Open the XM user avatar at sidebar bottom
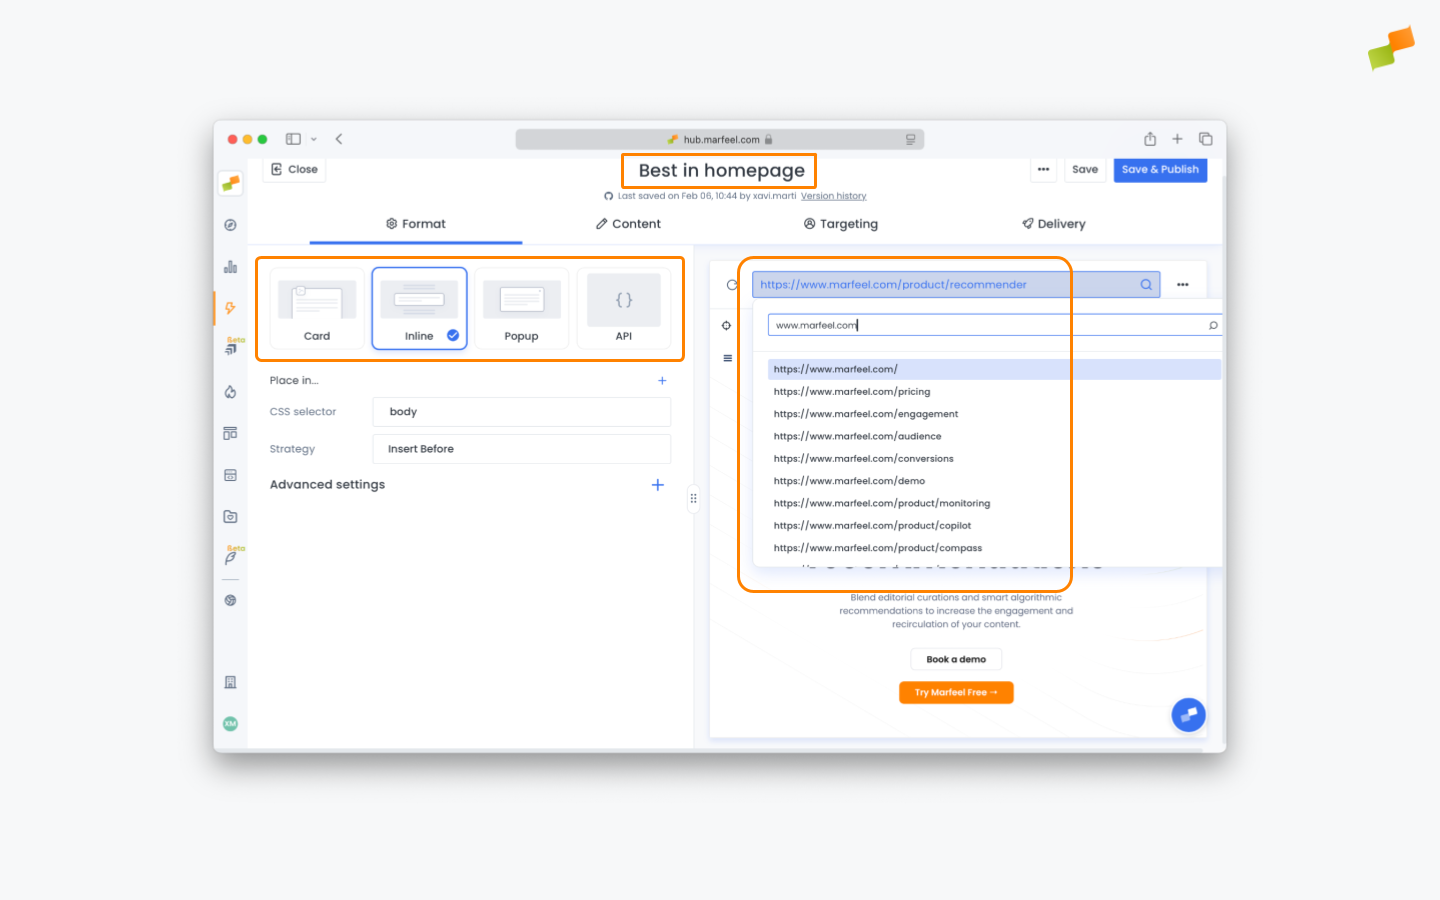1440x900 pixels. (230, 723)
